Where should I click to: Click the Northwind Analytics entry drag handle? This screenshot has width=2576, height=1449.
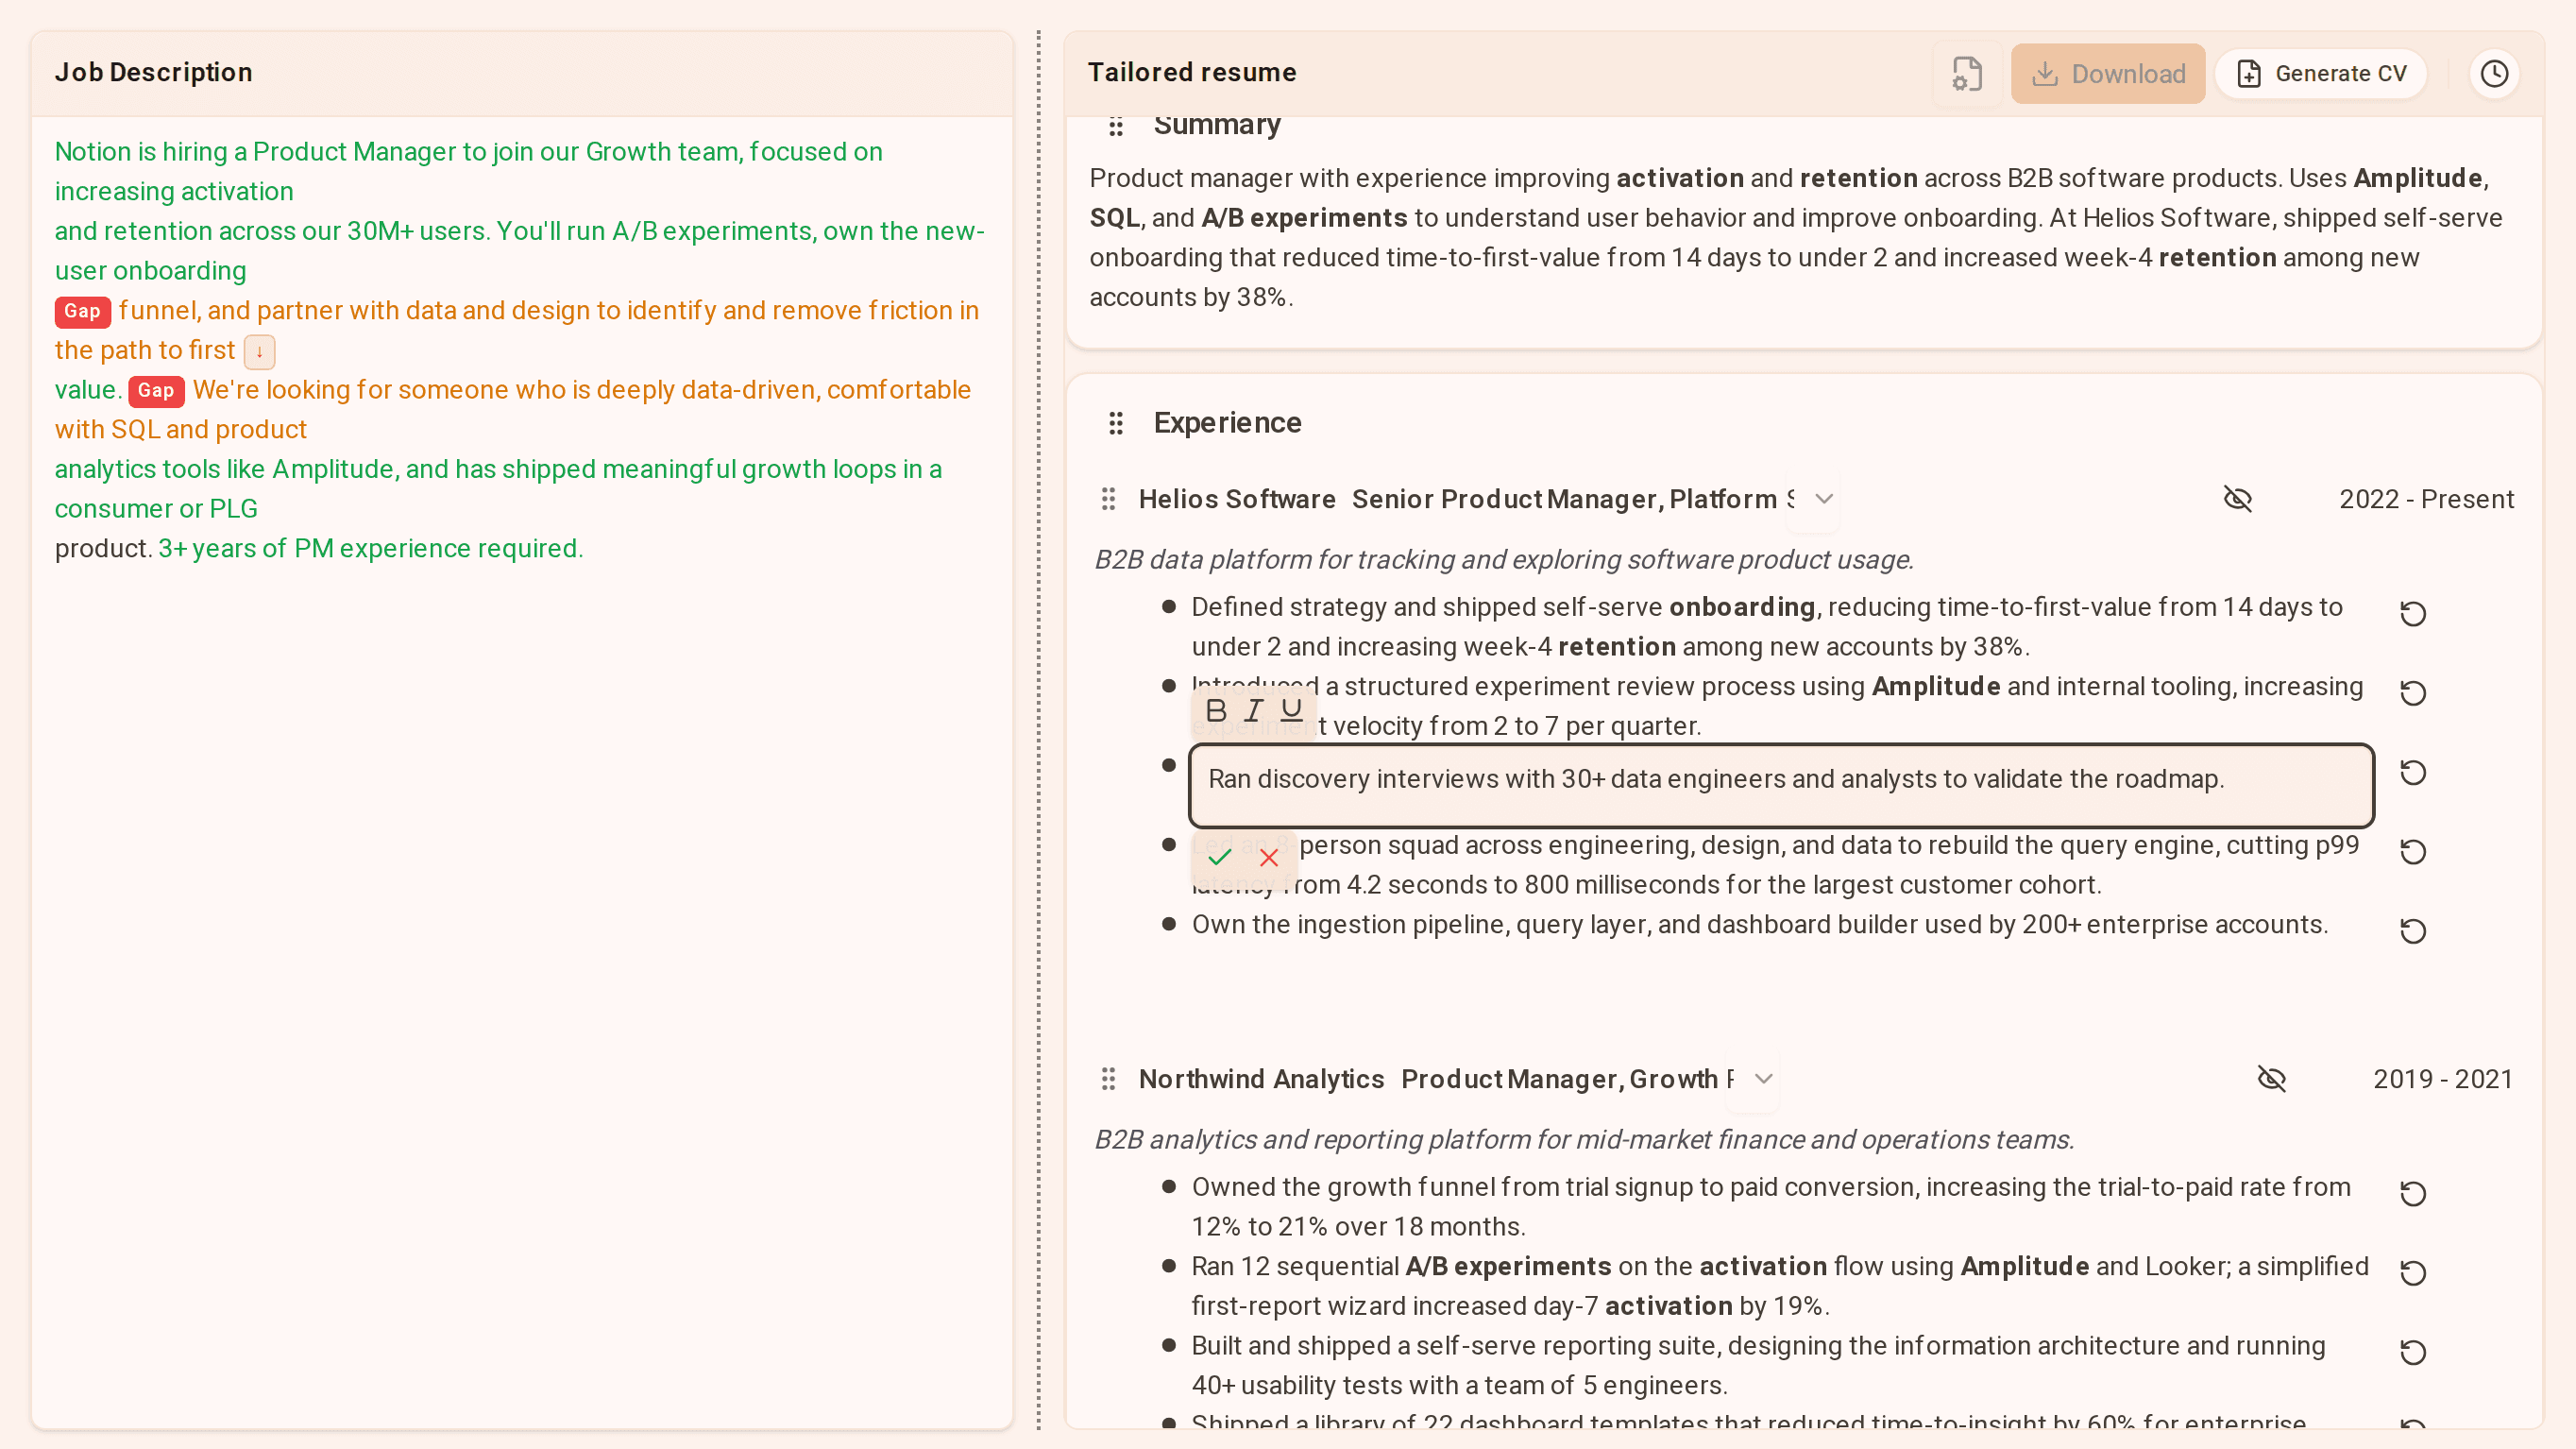point(1108,1079)
